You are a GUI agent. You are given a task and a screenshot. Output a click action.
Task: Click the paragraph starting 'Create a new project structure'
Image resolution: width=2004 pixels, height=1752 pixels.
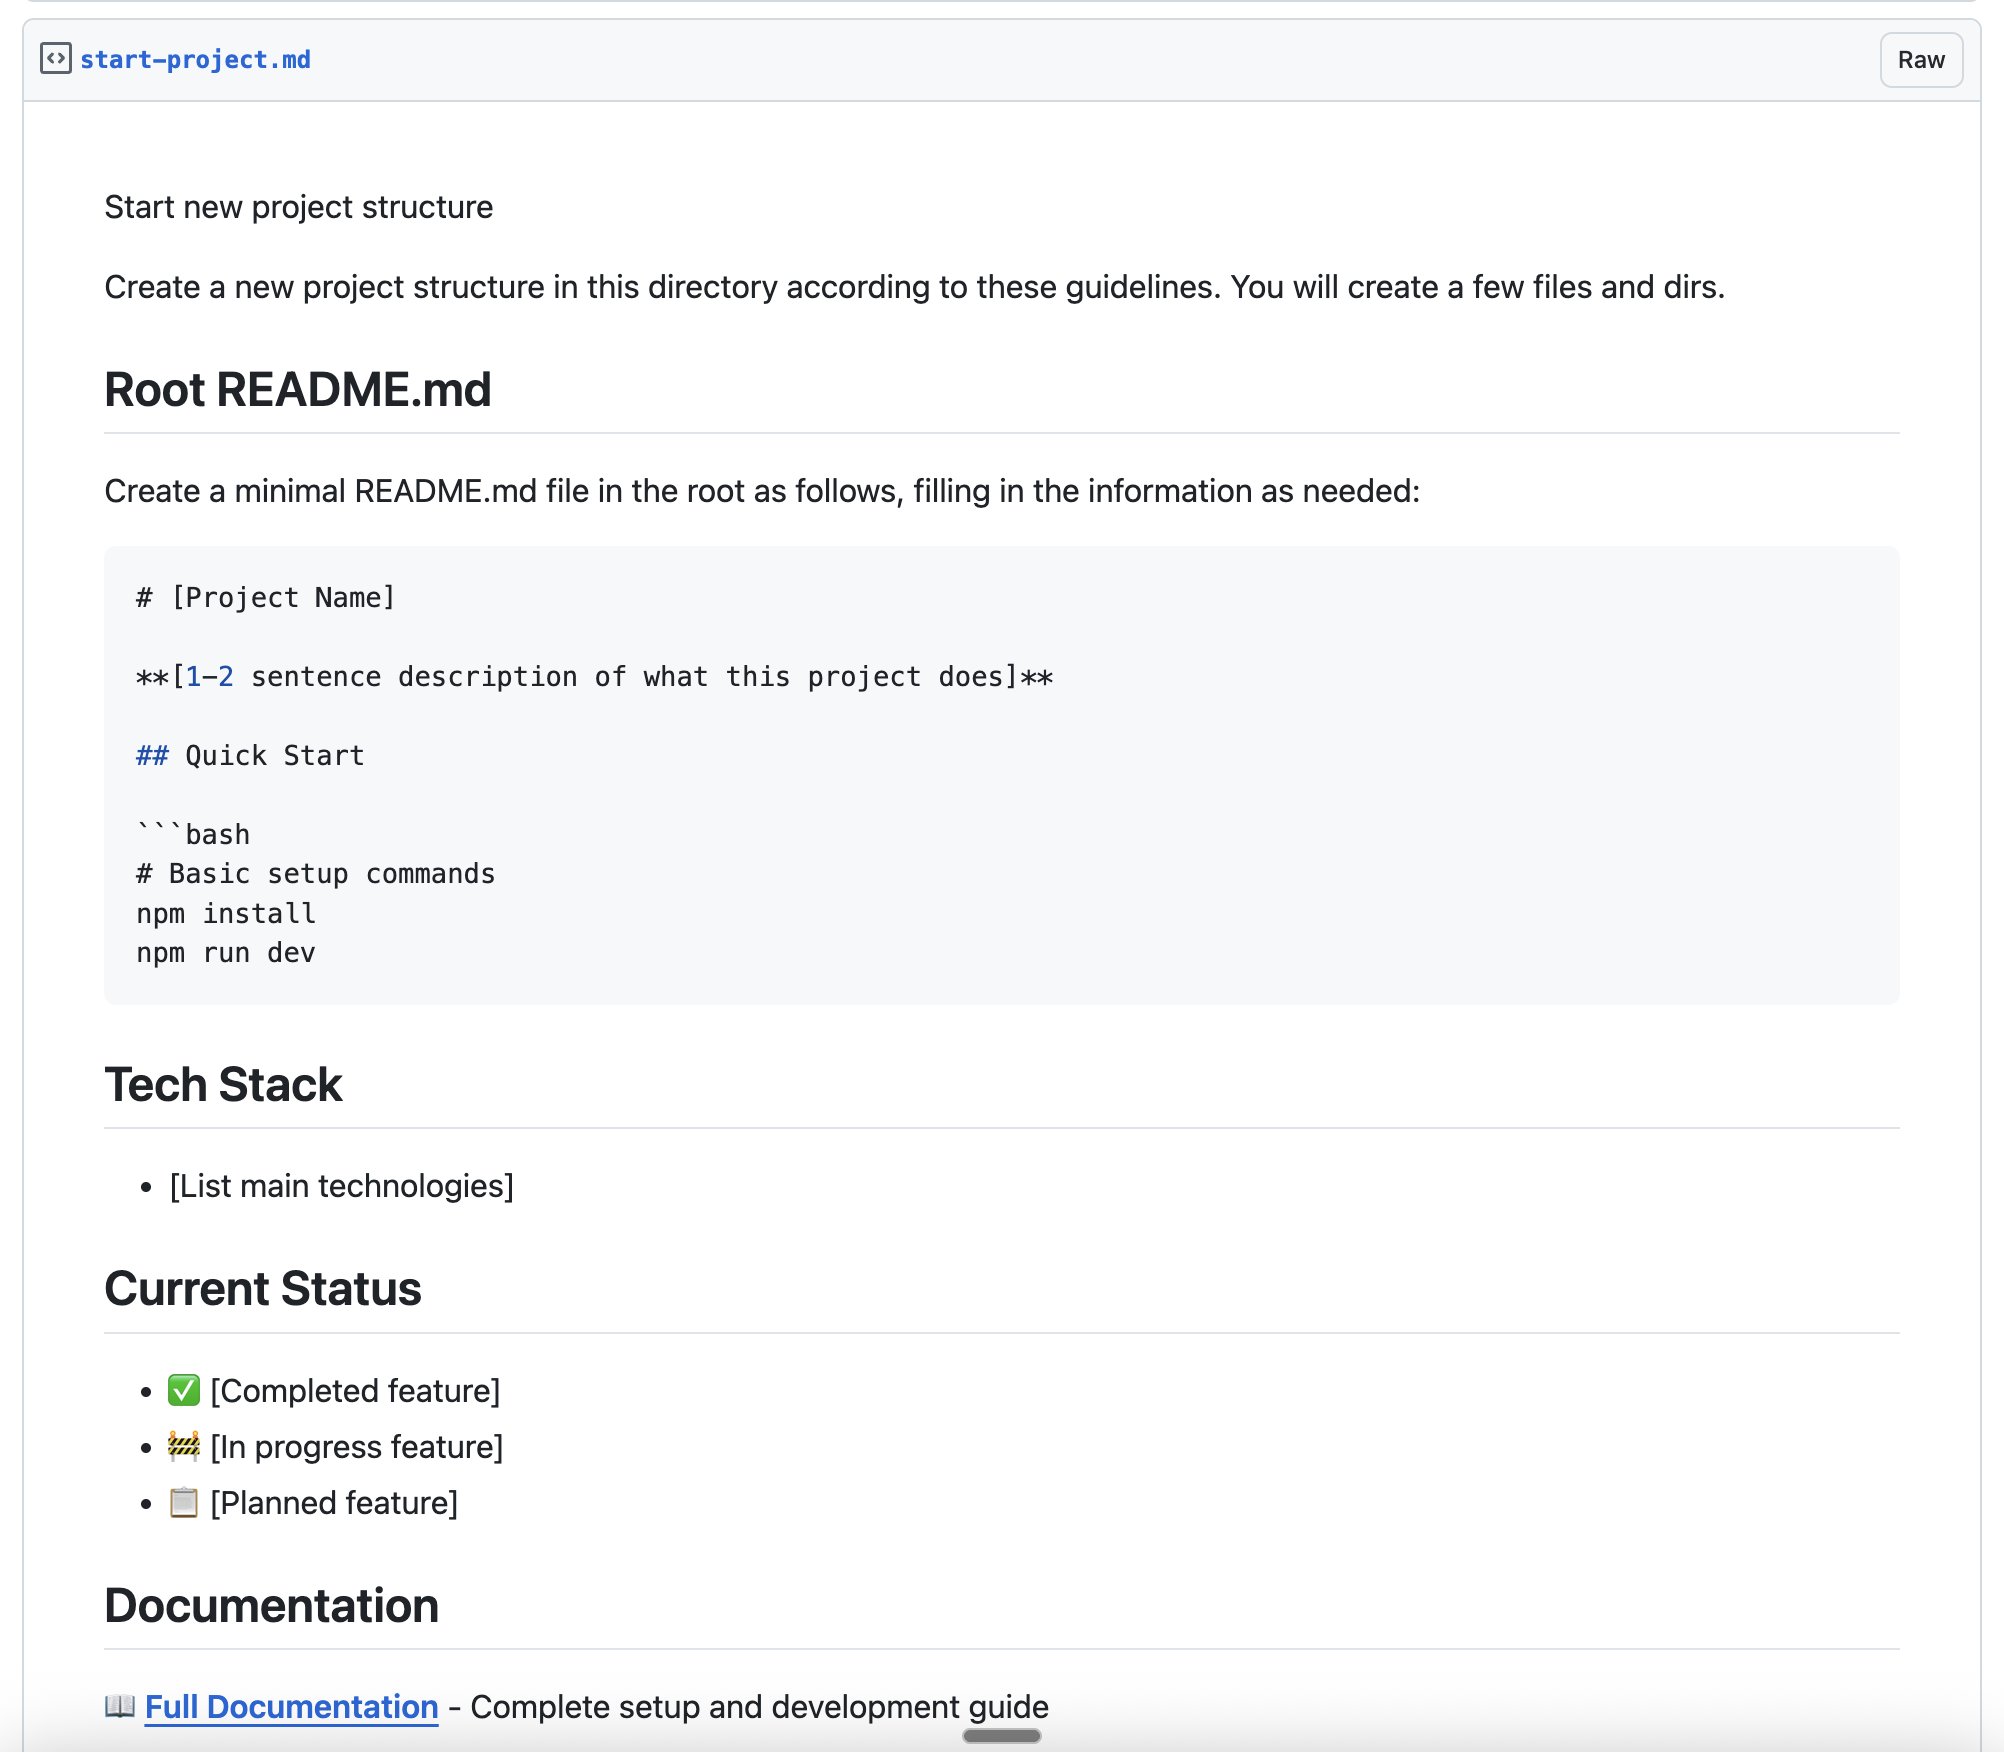(915, 287)
